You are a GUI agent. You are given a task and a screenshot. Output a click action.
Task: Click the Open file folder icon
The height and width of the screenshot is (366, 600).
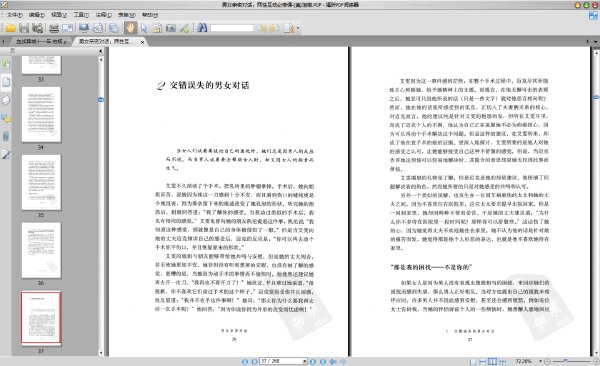[10, 28]
